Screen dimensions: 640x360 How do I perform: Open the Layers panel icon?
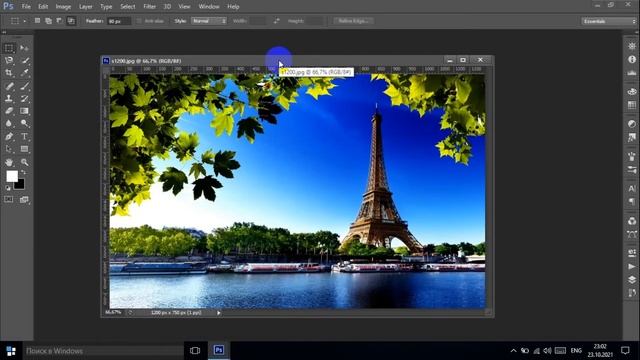point(632,280)
